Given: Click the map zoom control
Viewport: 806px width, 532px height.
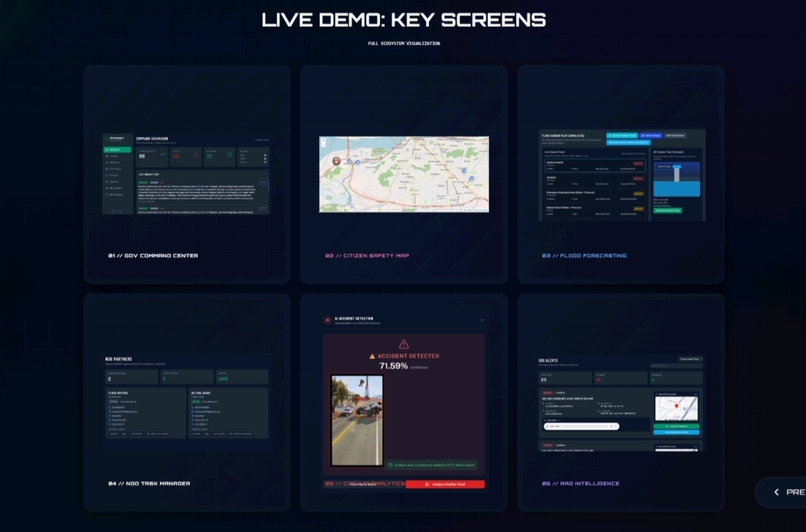Looking at the screenshot, I should point(323,143).
